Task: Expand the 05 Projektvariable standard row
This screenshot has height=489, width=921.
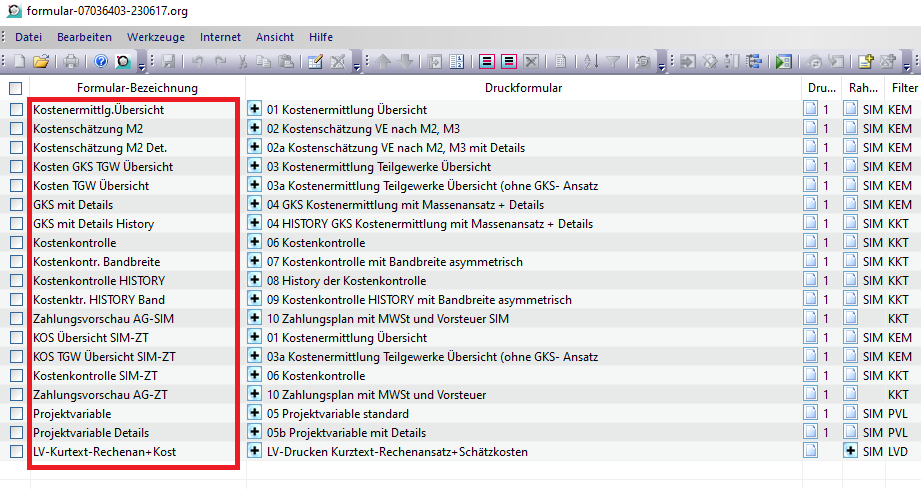Action: pos(254,414)
